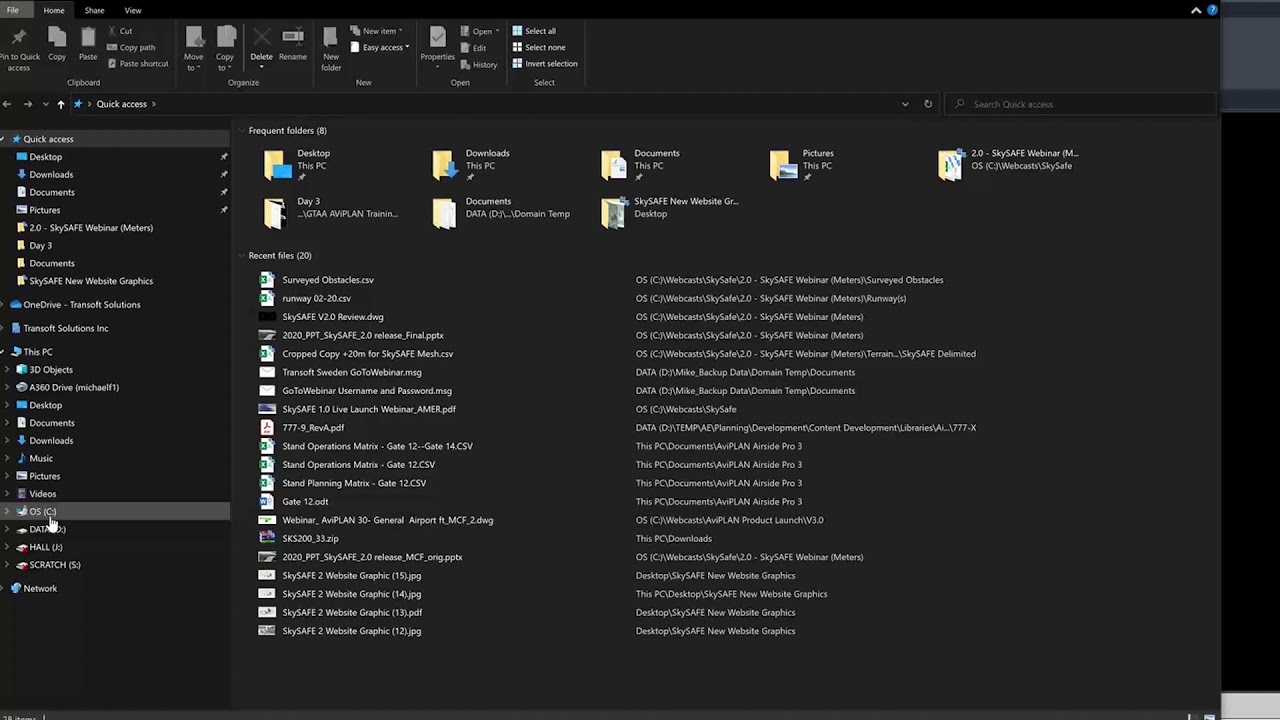Choose Paste shortcut in the ribbon
This screenshot has height=720, width=1280.
[x=137, y=64]
